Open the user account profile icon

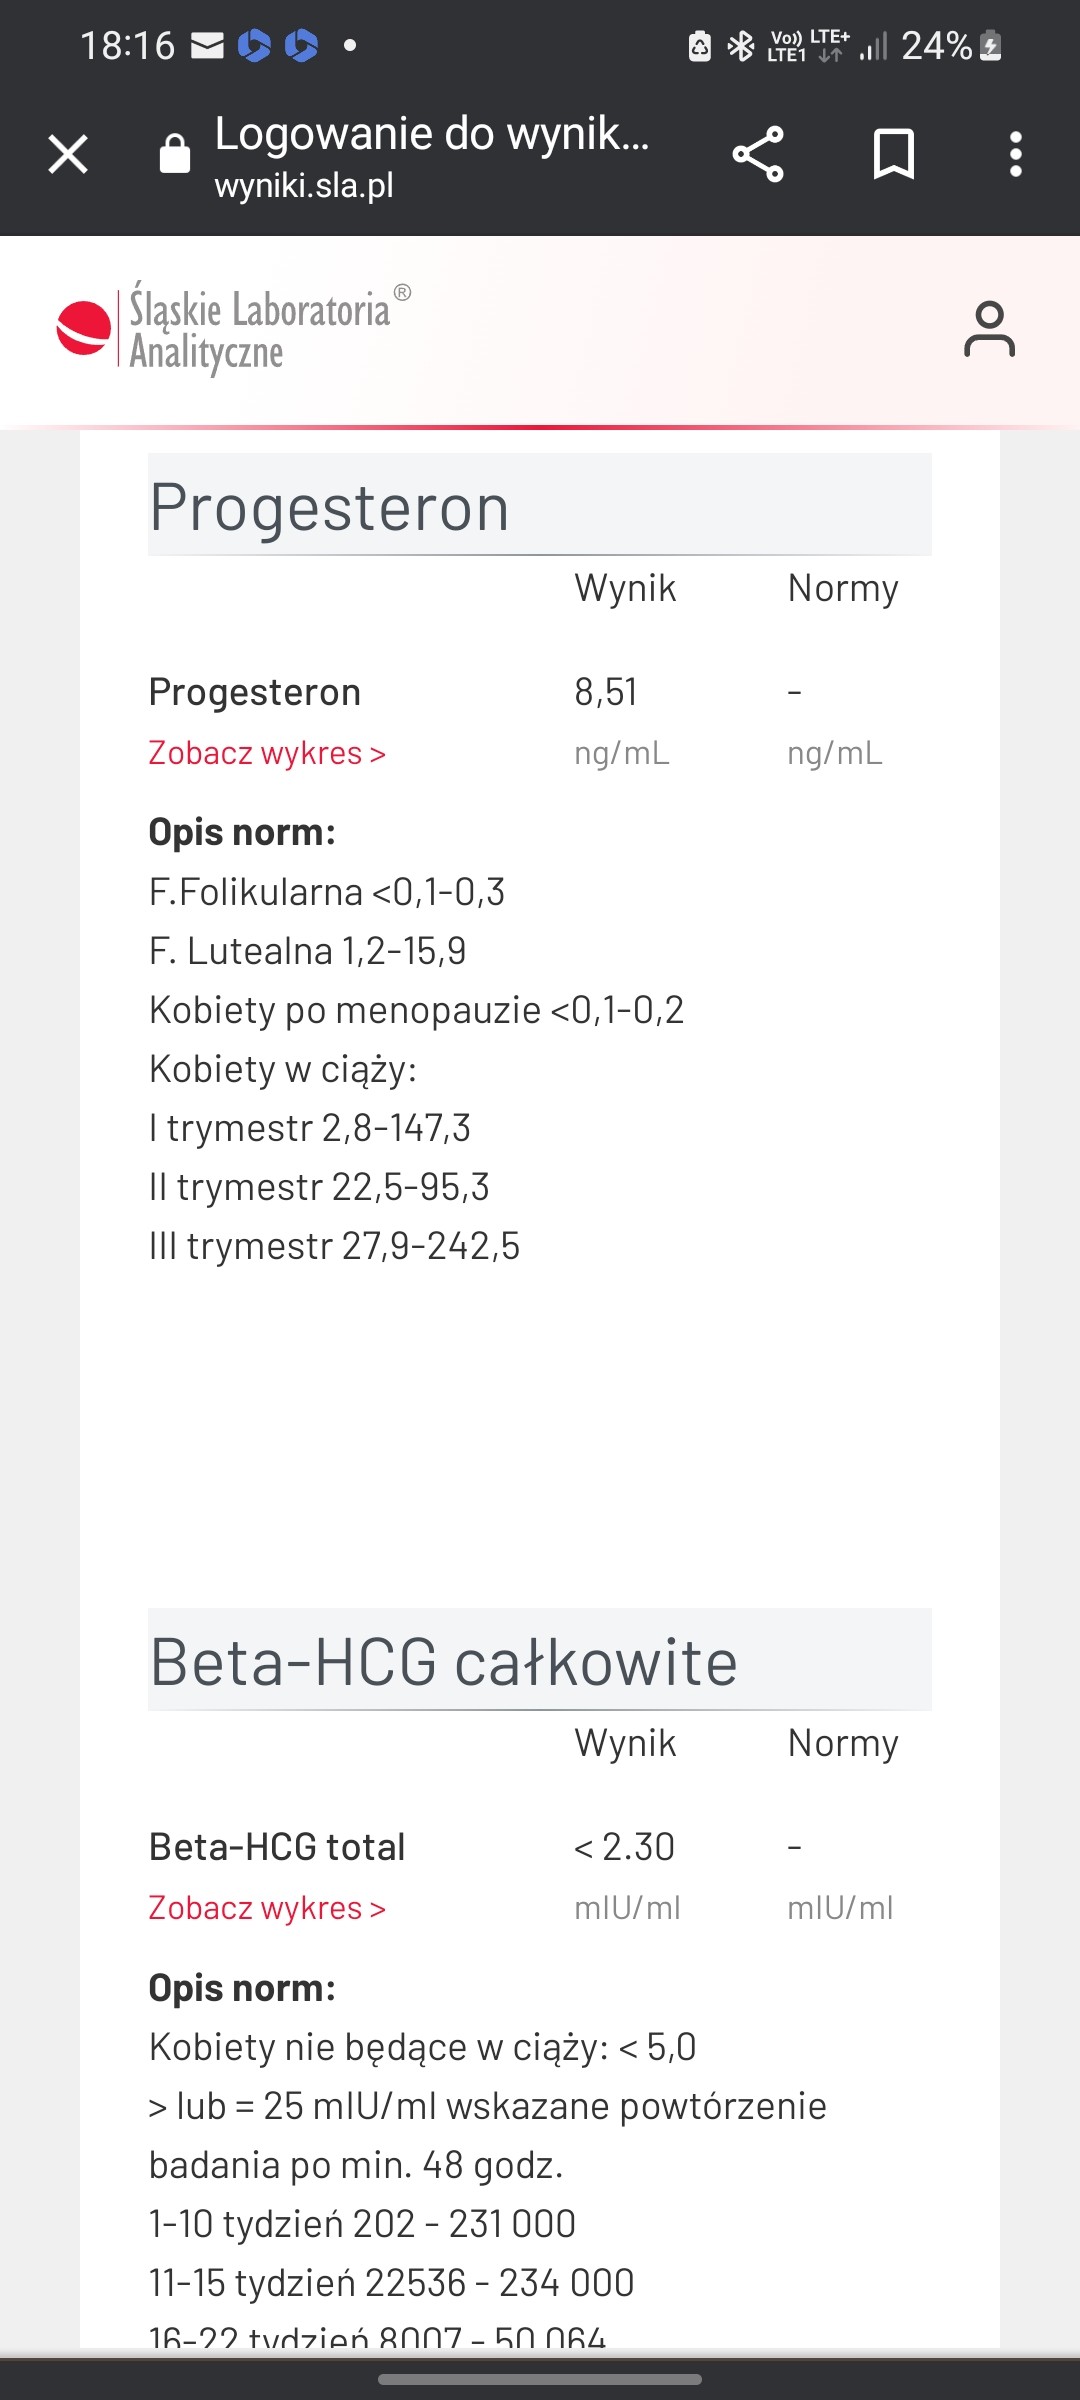[989, 329]
